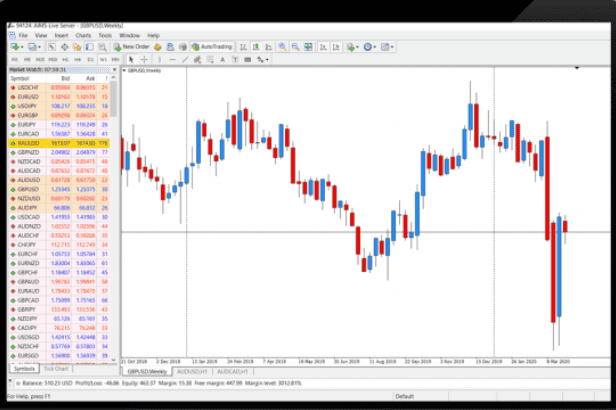Open the Window menu
The width and height of the screenshot is (616, 410).
pos(129,35)
